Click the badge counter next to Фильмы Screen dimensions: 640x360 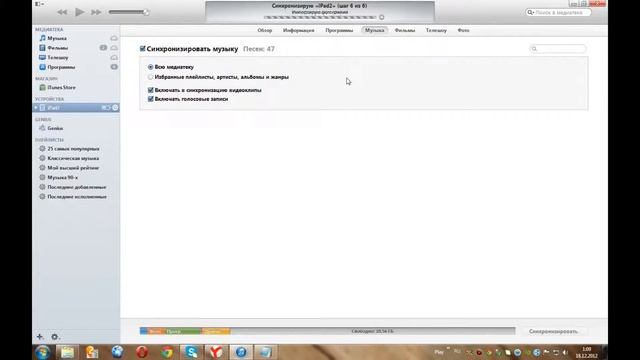(x=103, y=48)
